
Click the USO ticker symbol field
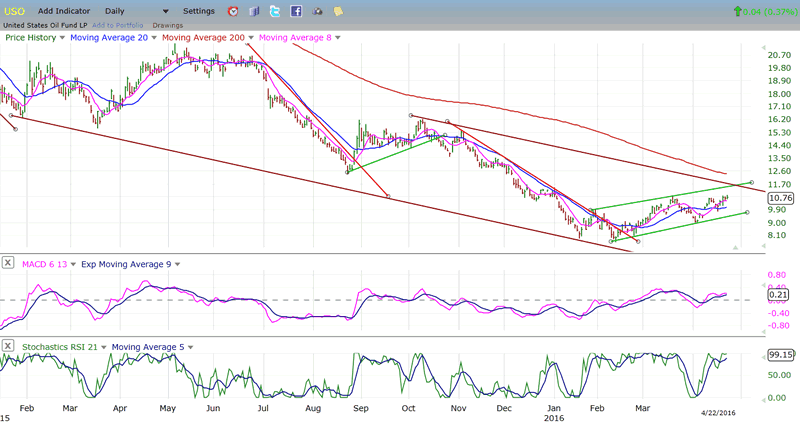[x=14, y=11]
